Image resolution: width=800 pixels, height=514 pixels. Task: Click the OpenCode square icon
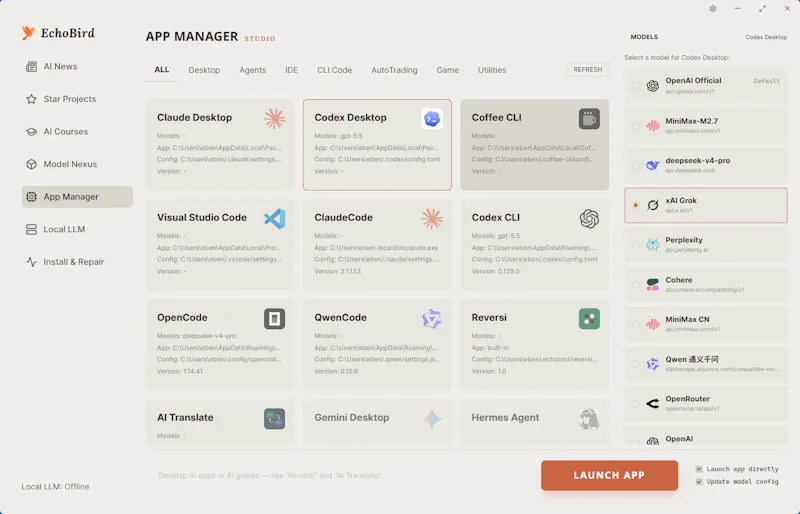(274, 319)
